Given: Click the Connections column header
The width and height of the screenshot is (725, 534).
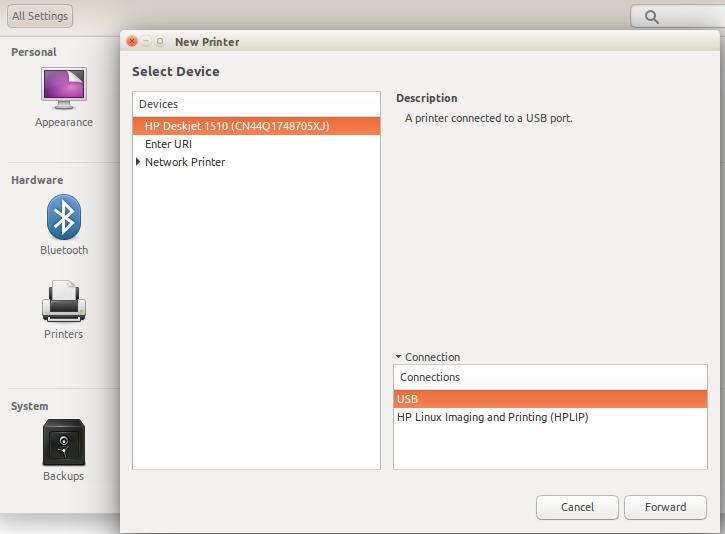Looking at the screenshot, I should [550, 377].
